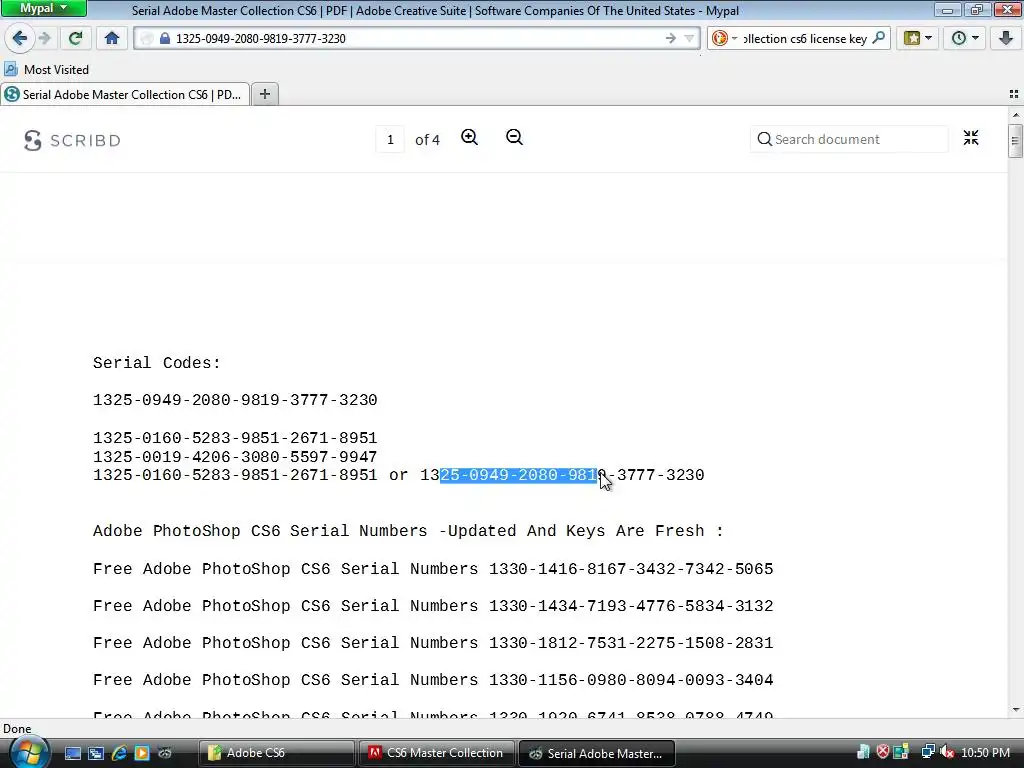The height and width of the screenshot is (768, 1024).
Task: Zoom in on the Scribd document
Action: tap(470, 137)
